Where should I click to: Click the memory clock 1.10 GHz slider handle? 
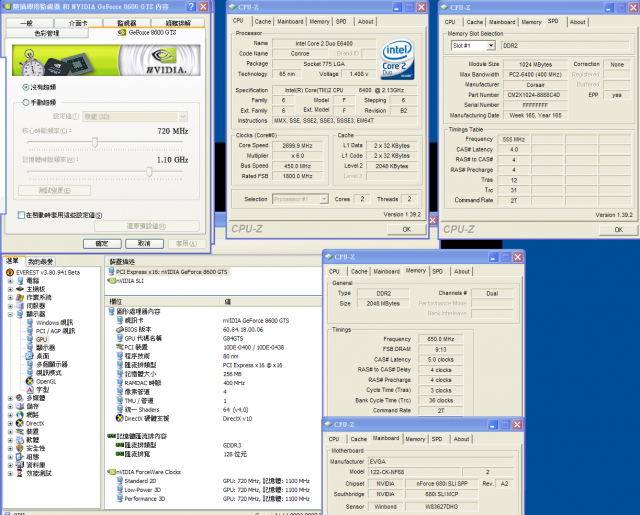pyautogui.click(x=149, y=172)
